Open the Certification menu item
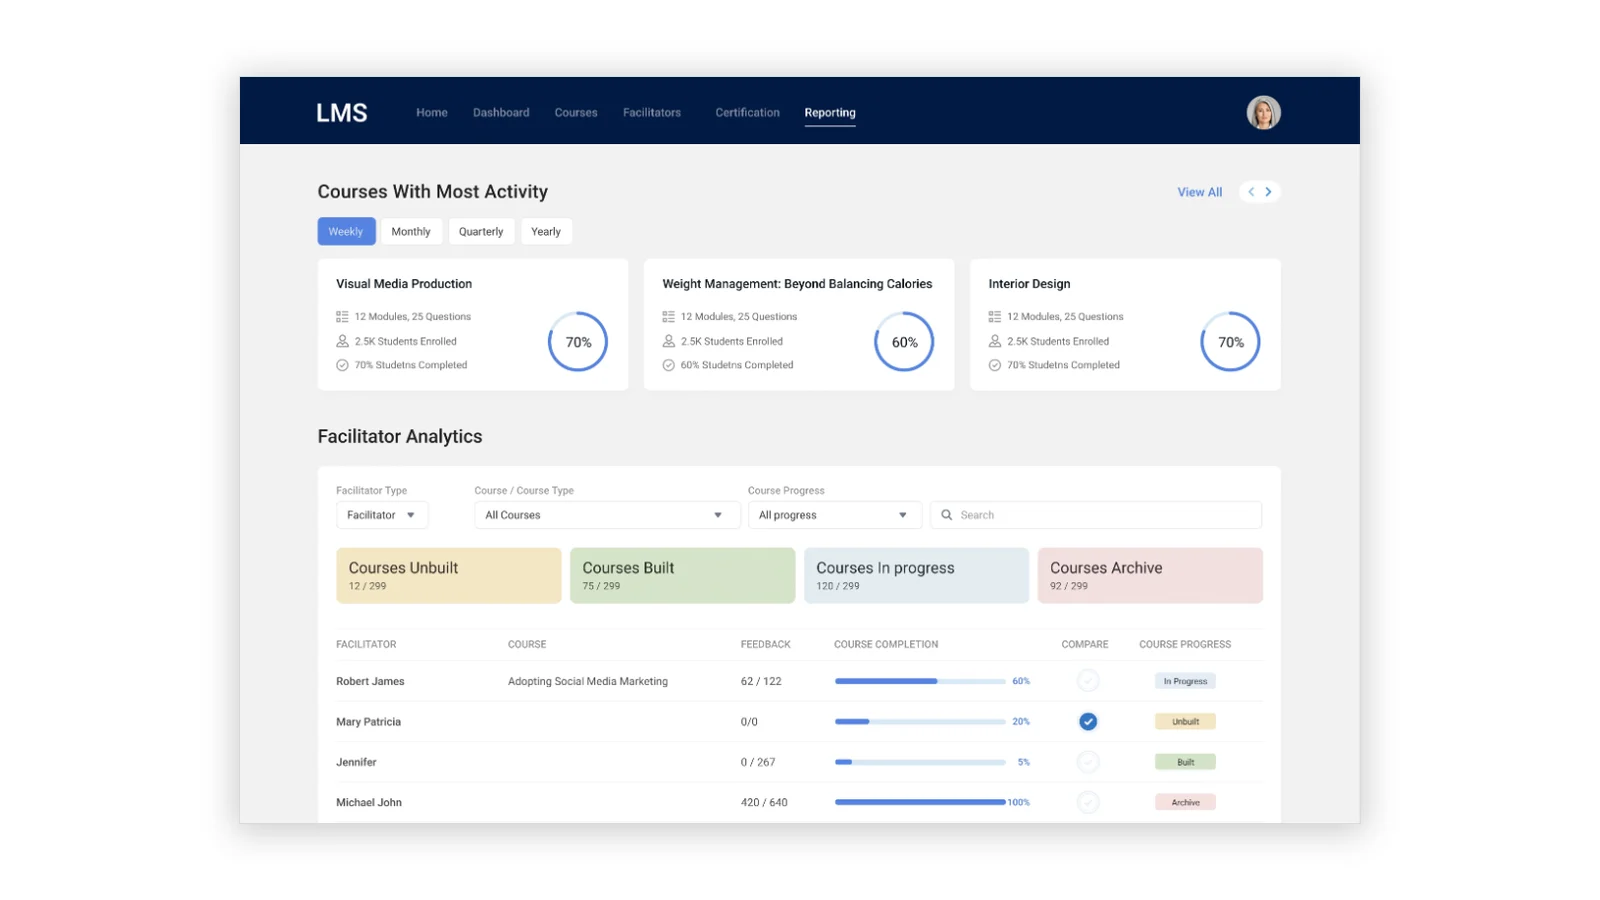The height and width of the screenshot is (900, 1600). click(747, 113)
